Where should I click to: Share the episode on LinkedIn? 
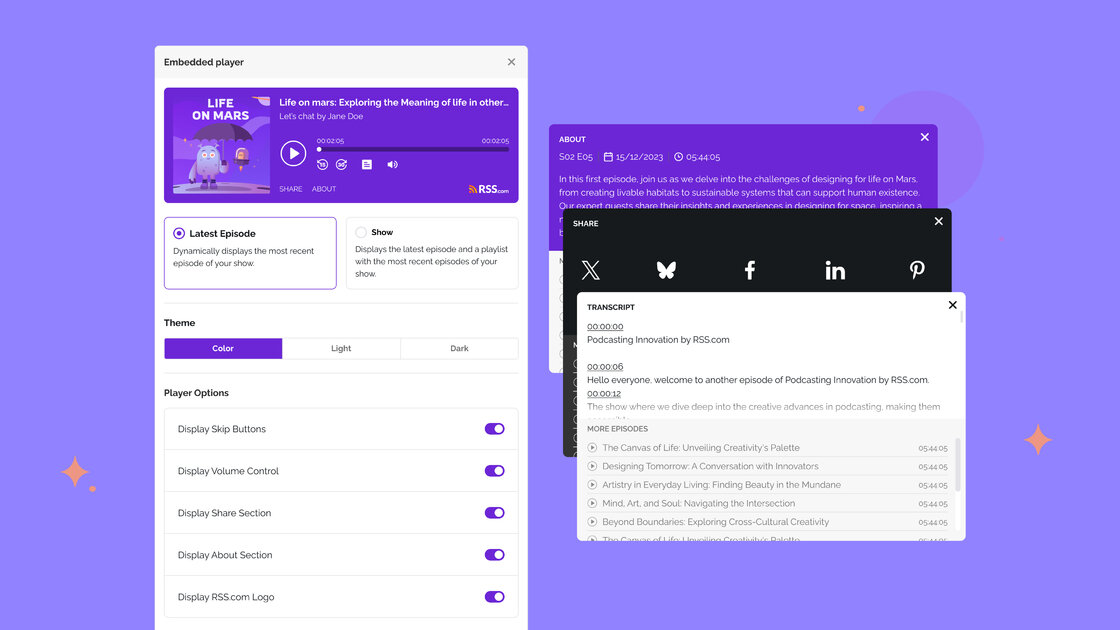(x=835, y=270)
